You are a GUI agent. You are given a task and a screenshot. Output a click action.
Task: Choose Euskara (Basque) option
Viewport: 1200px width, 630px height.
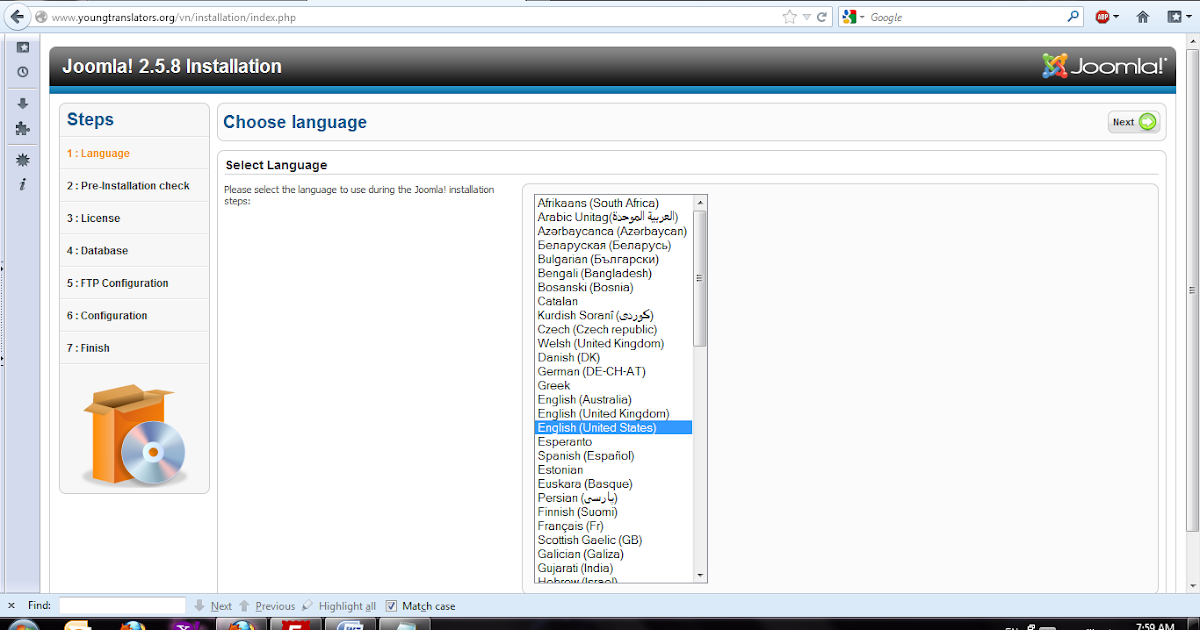point(613,483)
